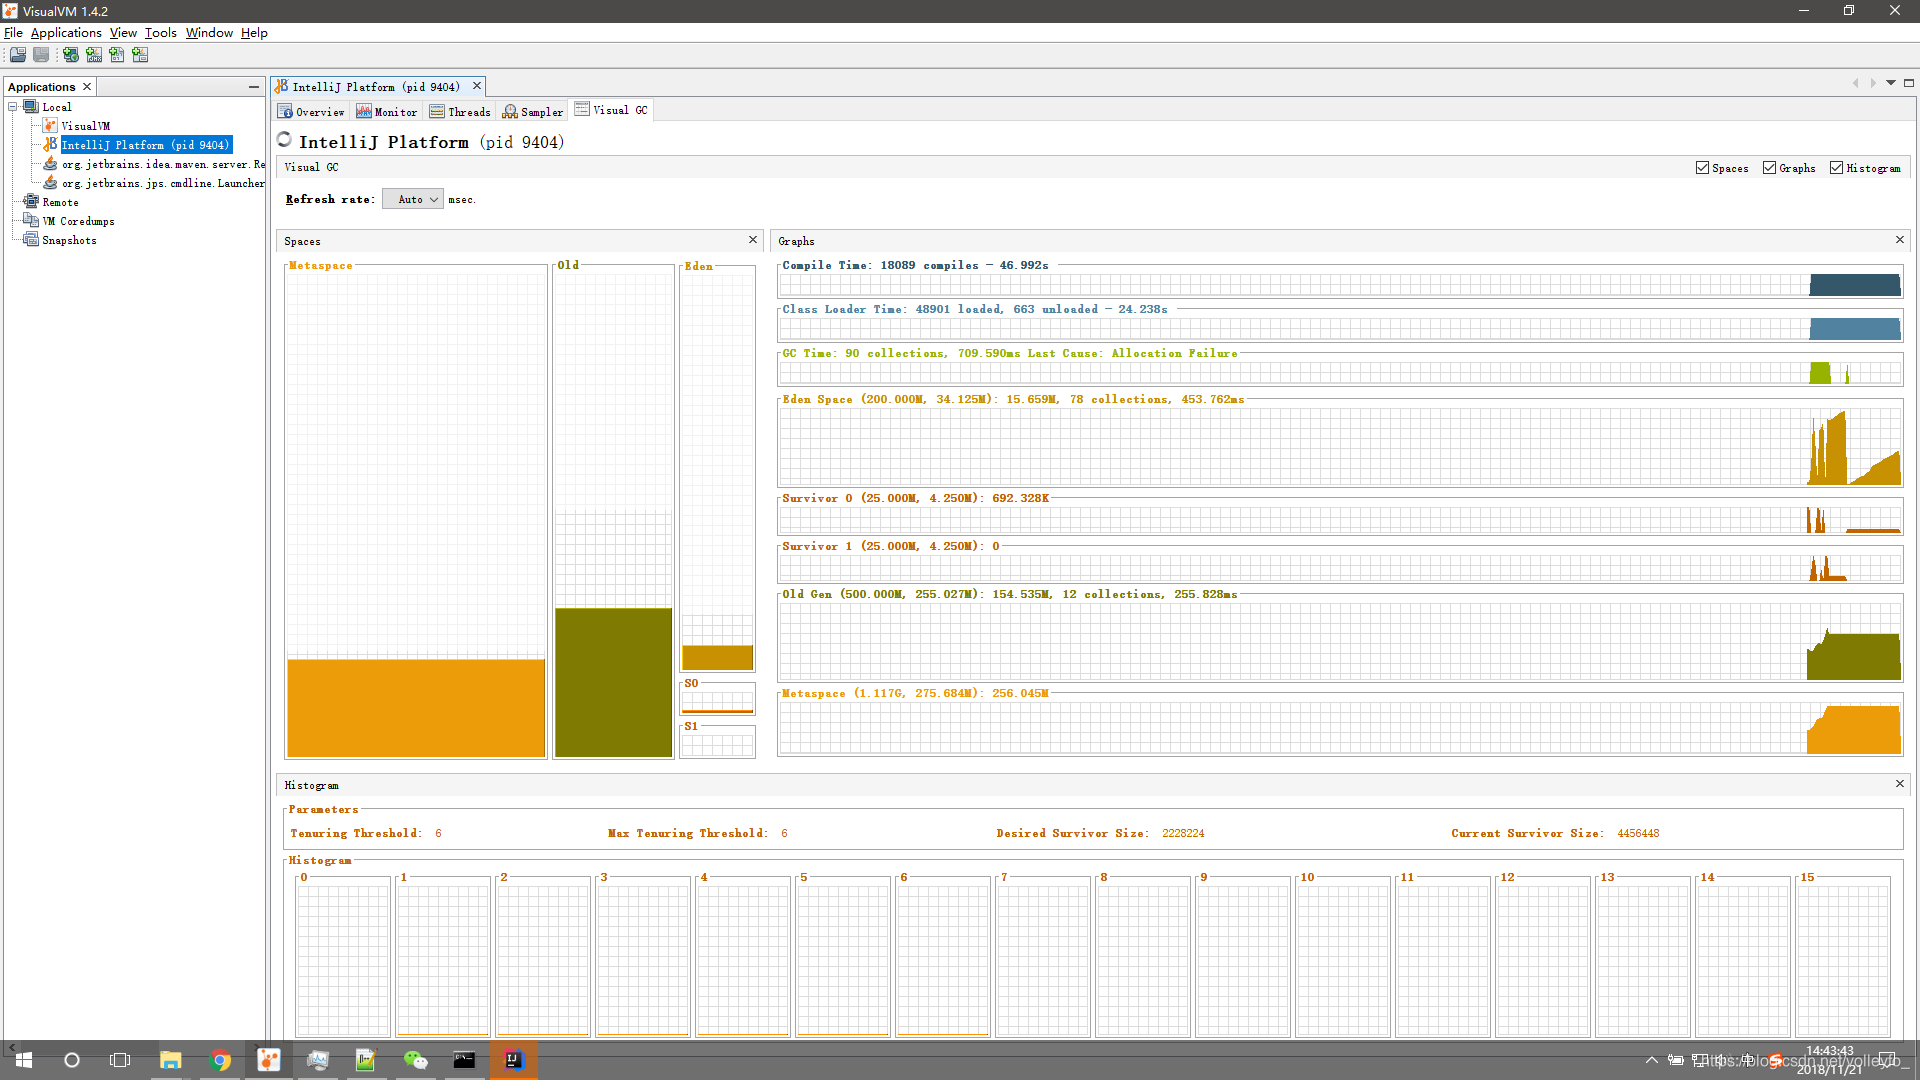Open the View menu
Screen dimensions: 1920x1080
[123, 32]
